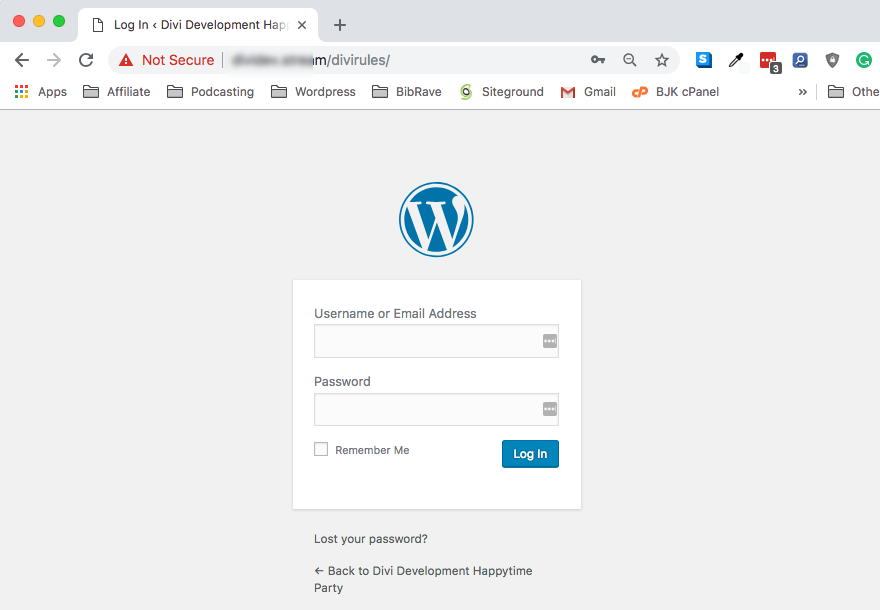Image resolution: width=880 pixels, height=610 pixels.
Task: Click inside the Password input field
Action: click(436, 409)
